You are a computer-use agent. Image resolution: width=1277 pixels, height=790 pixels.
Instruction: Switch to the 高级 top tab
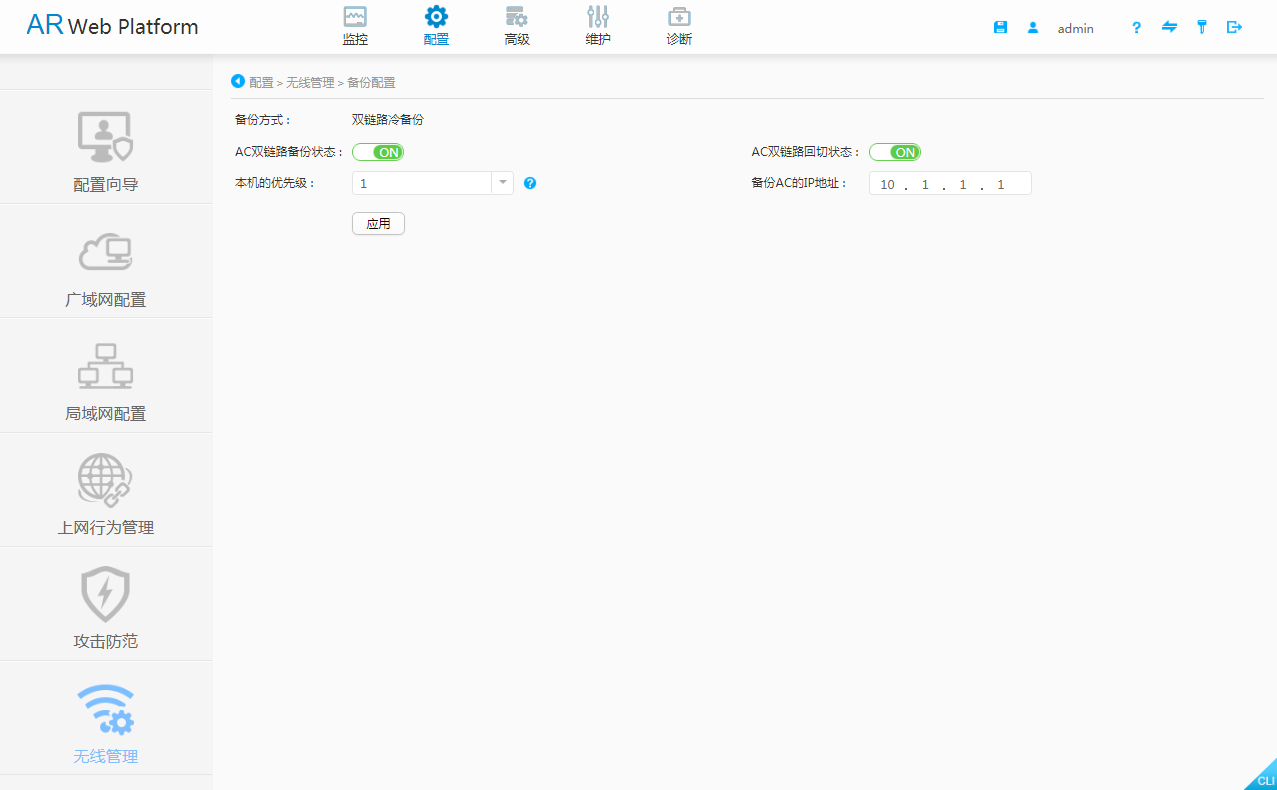[x=516, y=27]
